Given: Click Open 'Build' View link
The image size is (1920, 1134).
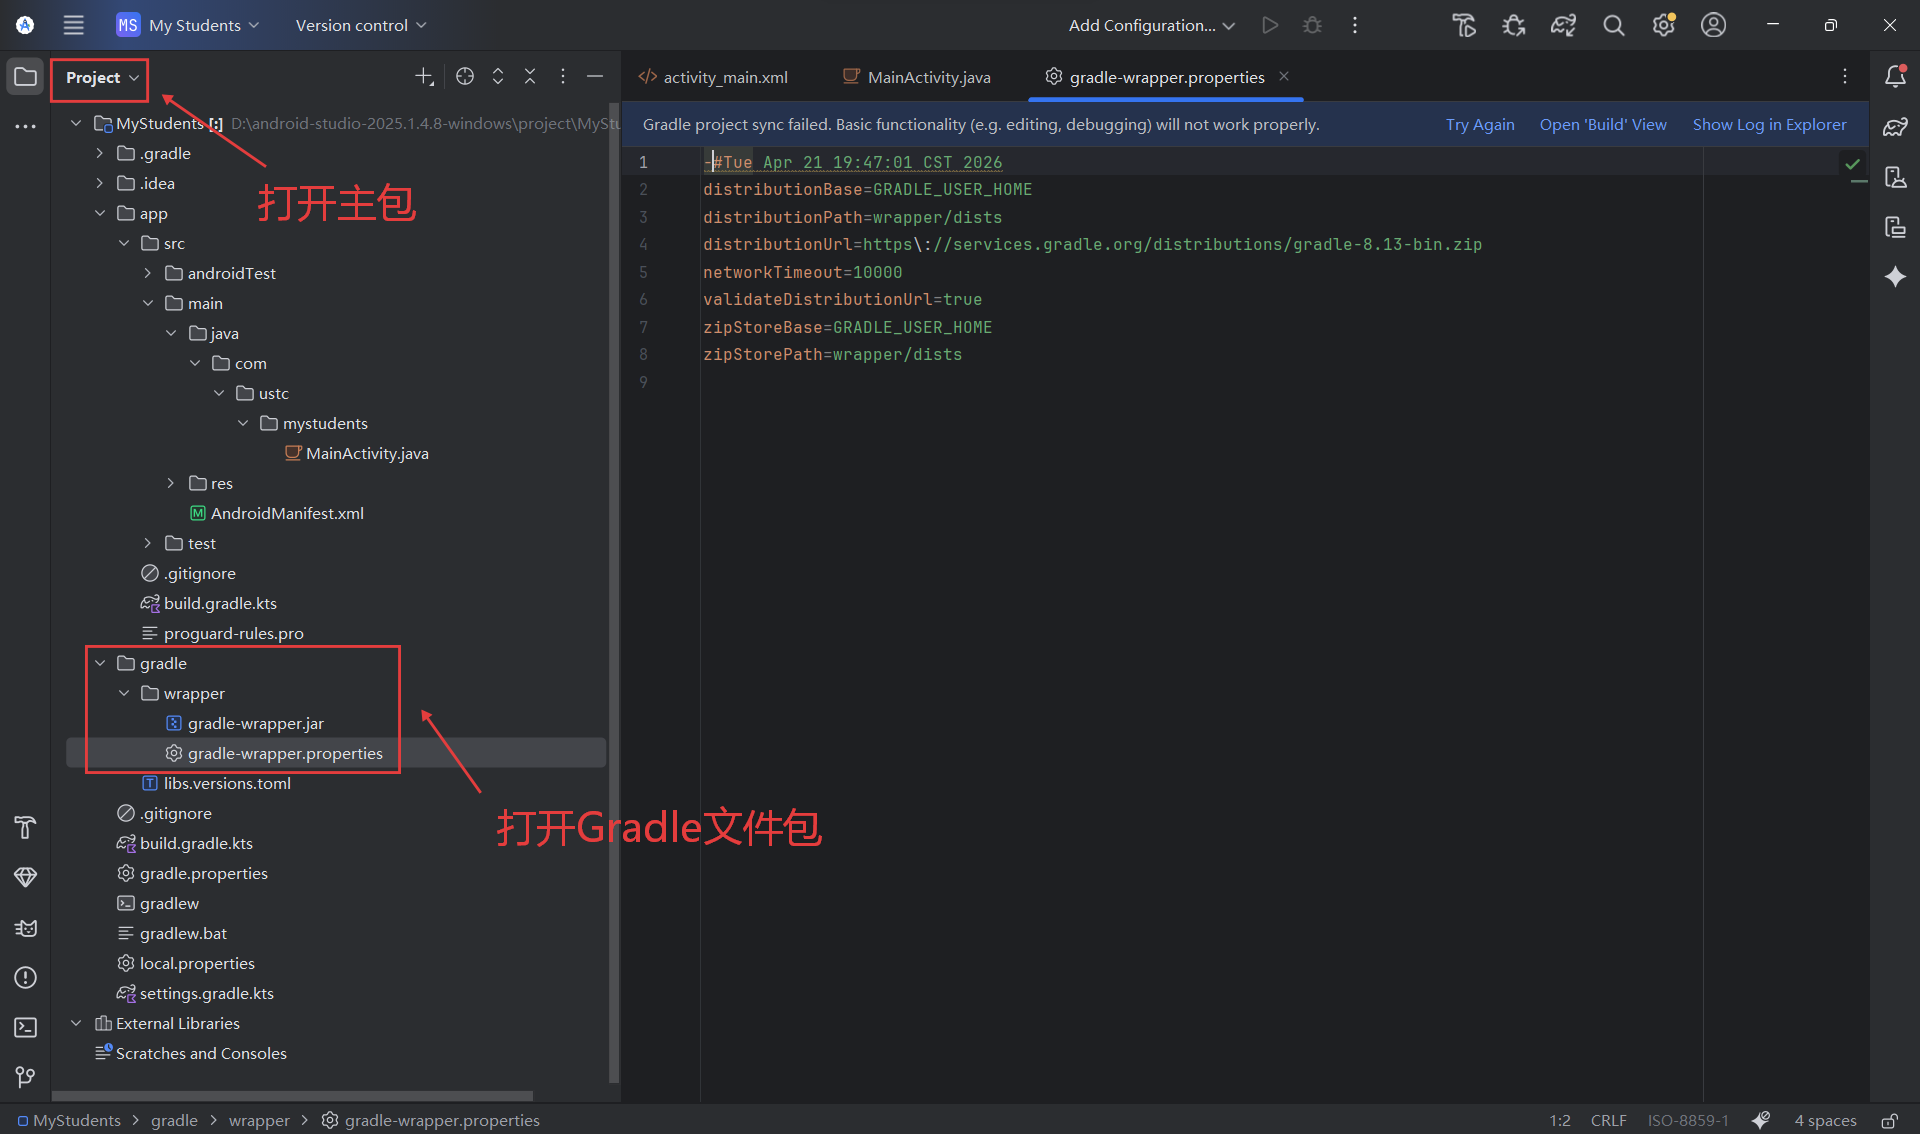Looking at the screenshot, I should pyautogui.click(x=1602, y=124).
